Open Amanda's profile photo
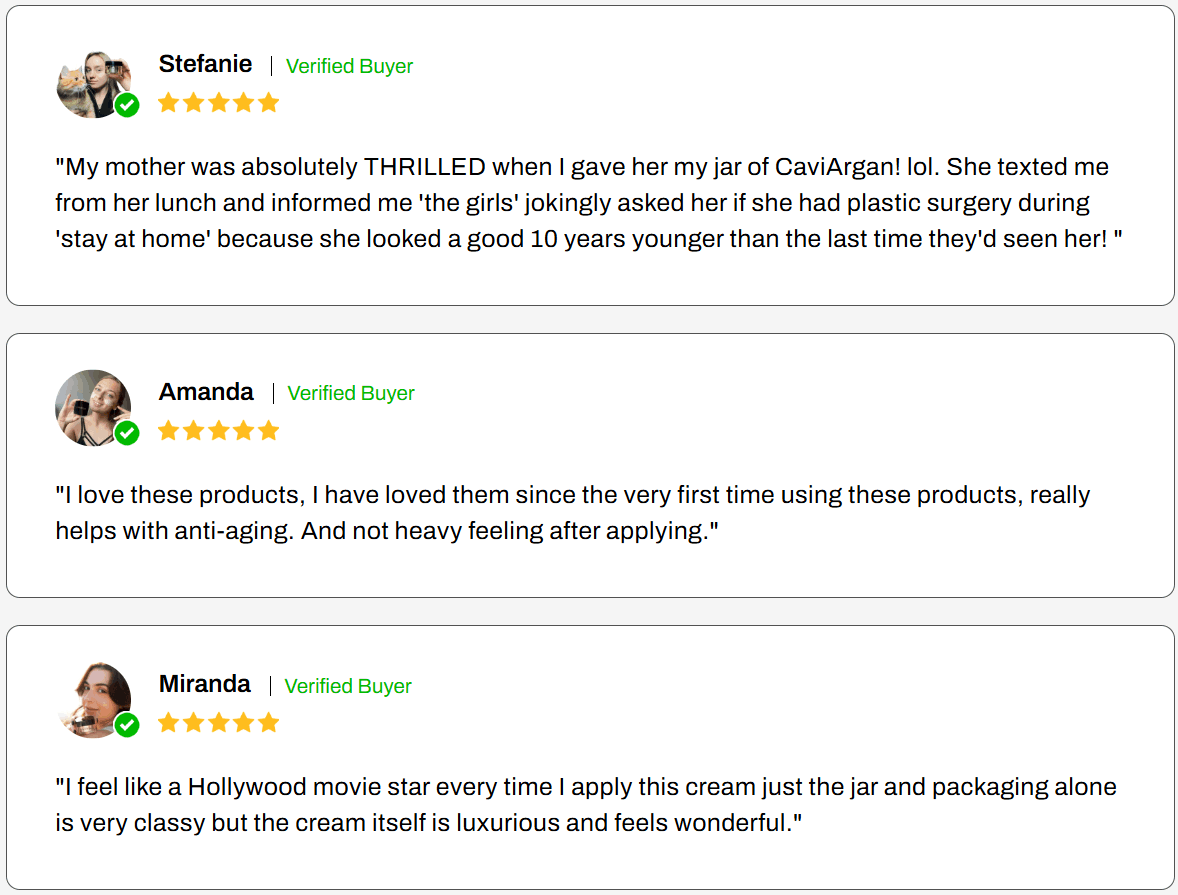The width and height of the screenshot is (1178, 895). click(x=90, y=407)
